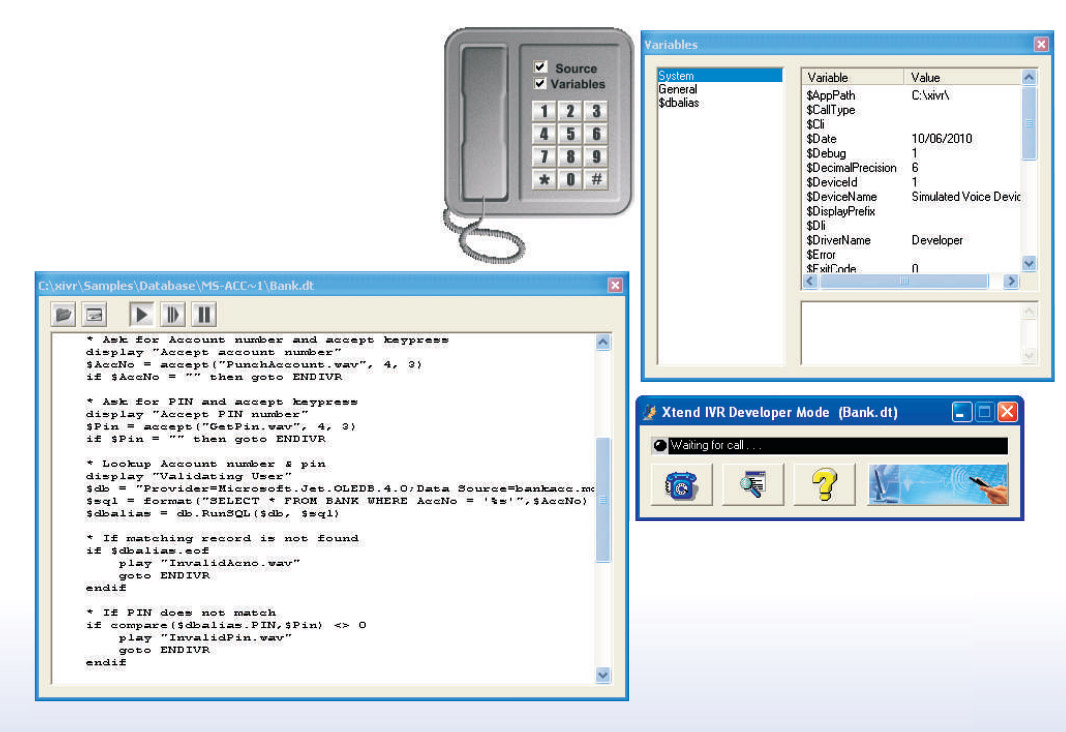Image resolution: width=1066 pixels, height=732 pixels.
Task: Click the telephone icon in Xtend IVR window
Action: click(681, 485)
